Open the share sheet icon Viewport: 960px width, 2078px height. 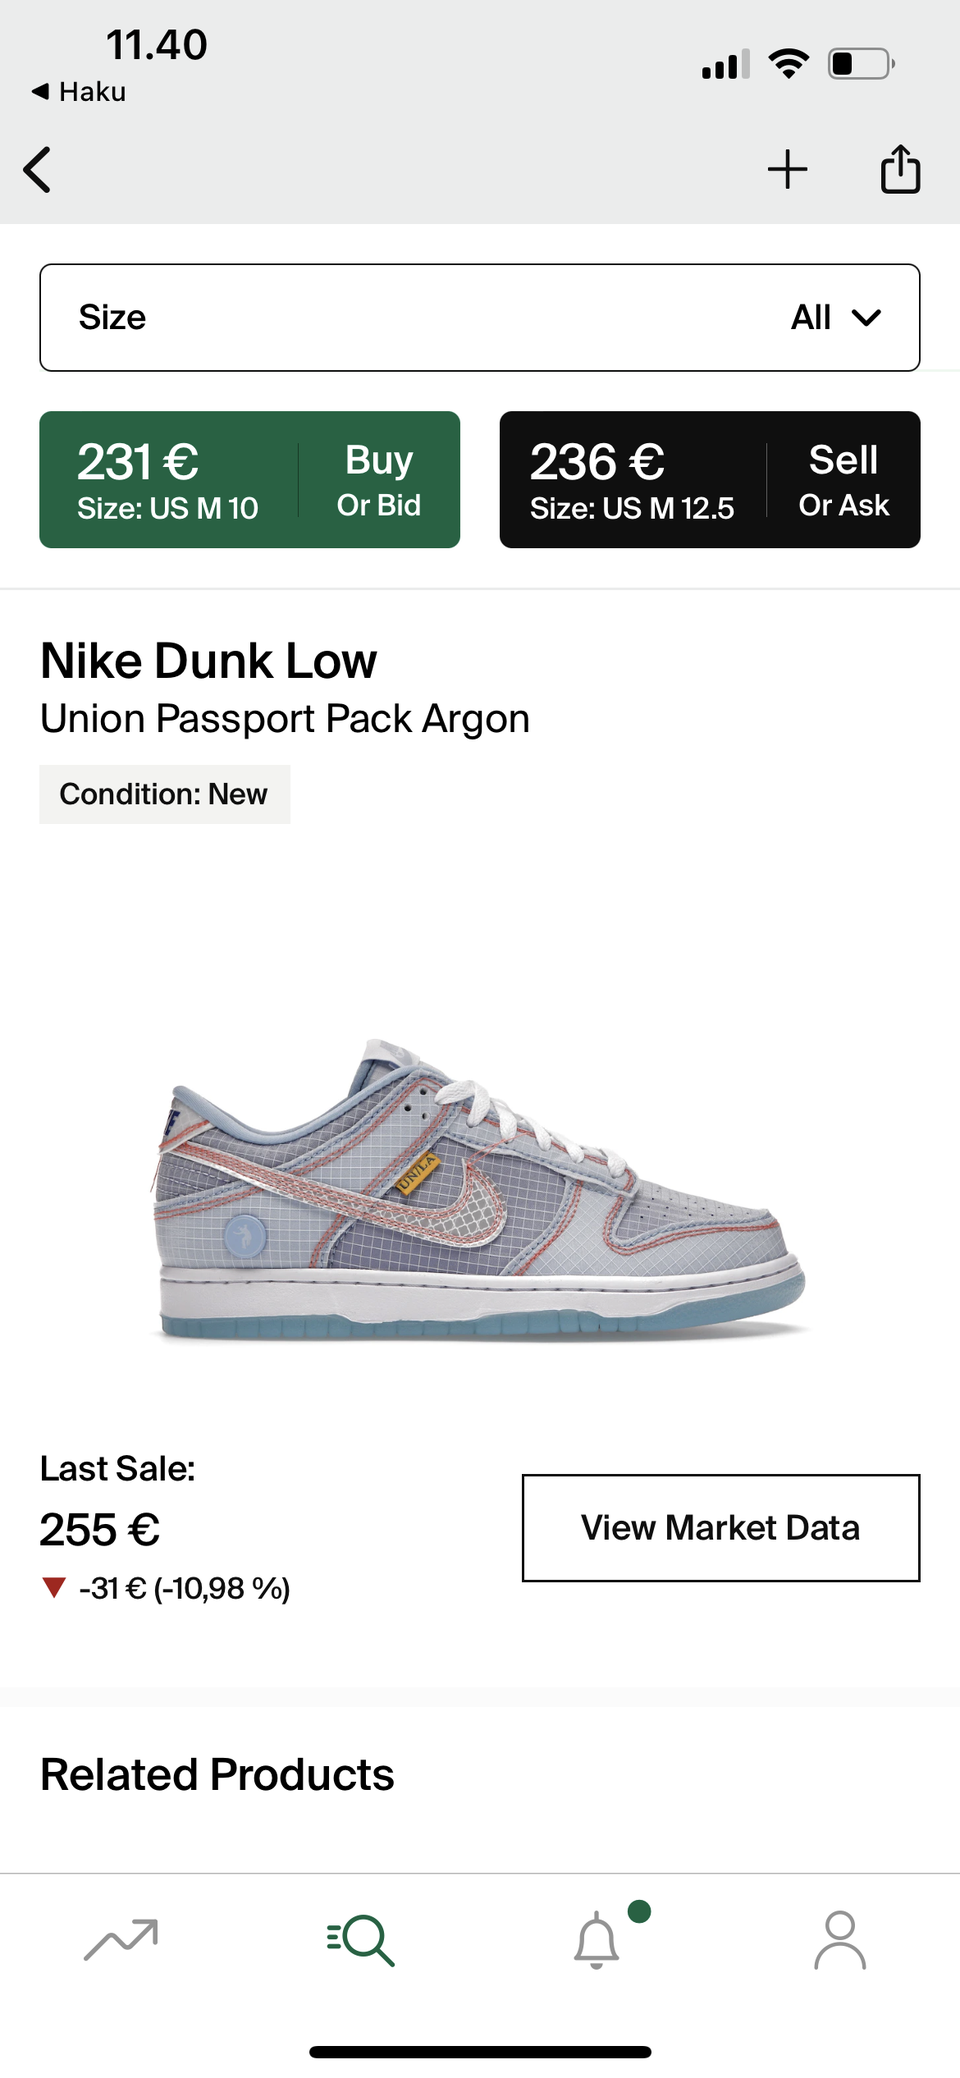pos(900,168)
